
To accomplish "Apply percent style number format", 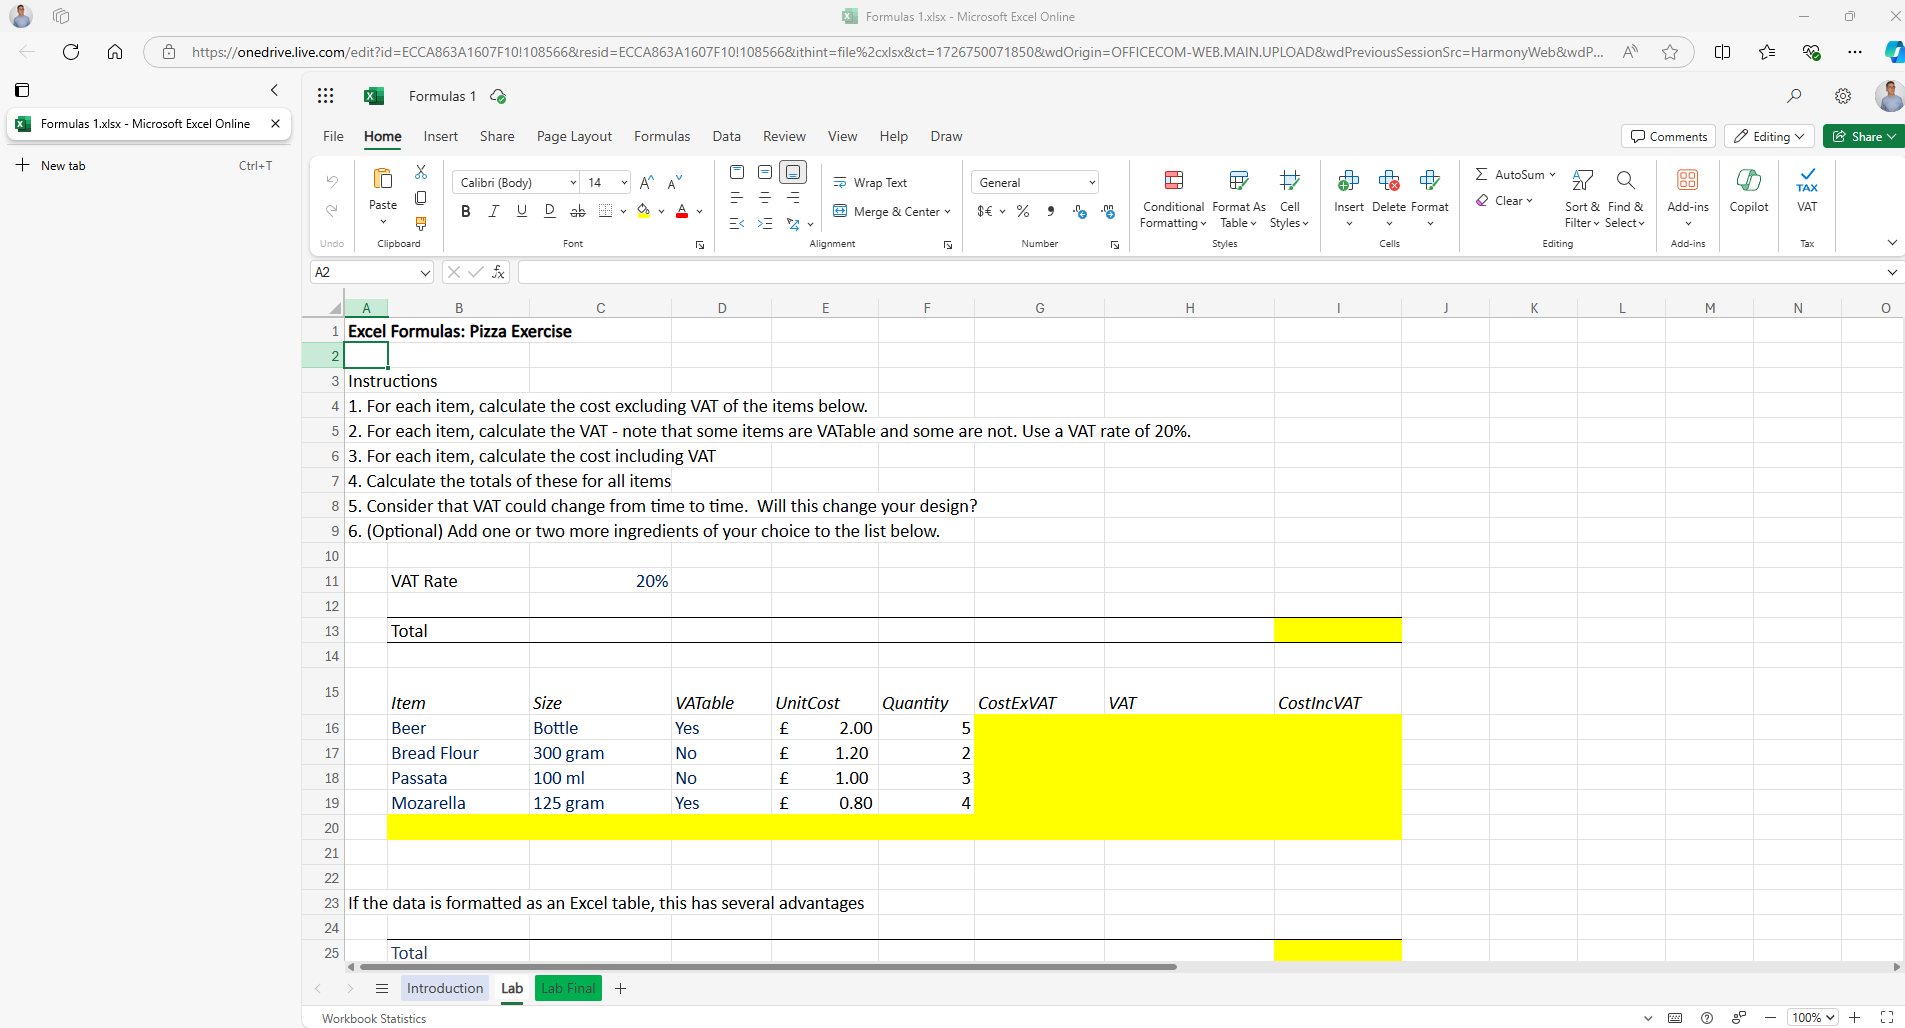I will coord(1023,211).
